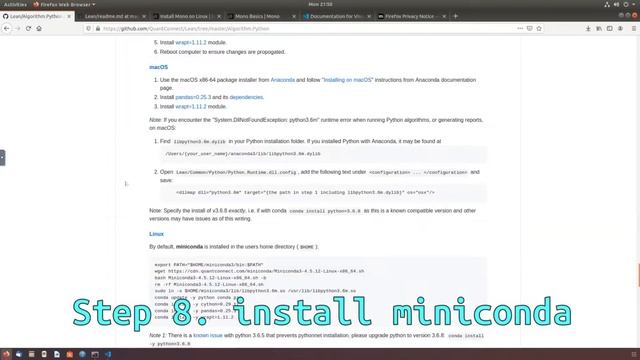Bookmark this page with the star
Screen dimensions: 640x360
(539, 29)
